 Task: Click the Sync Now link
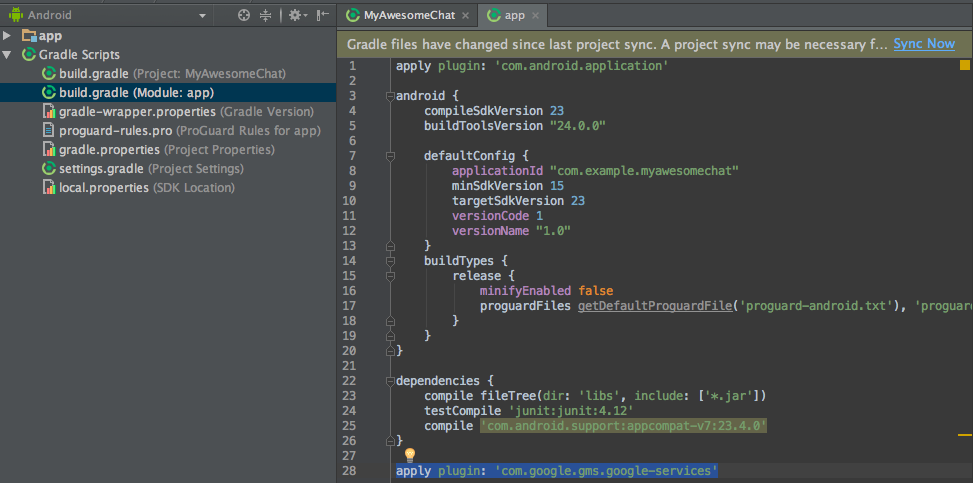pos(923,43)
